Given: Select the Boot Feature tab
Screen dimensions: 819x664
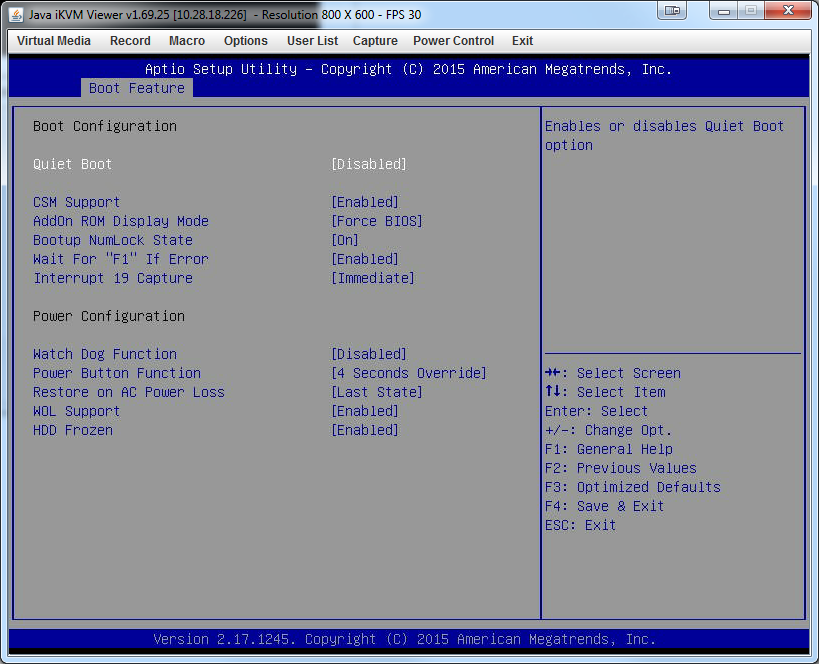Looking at the screenshot, I should coord(137,88).
